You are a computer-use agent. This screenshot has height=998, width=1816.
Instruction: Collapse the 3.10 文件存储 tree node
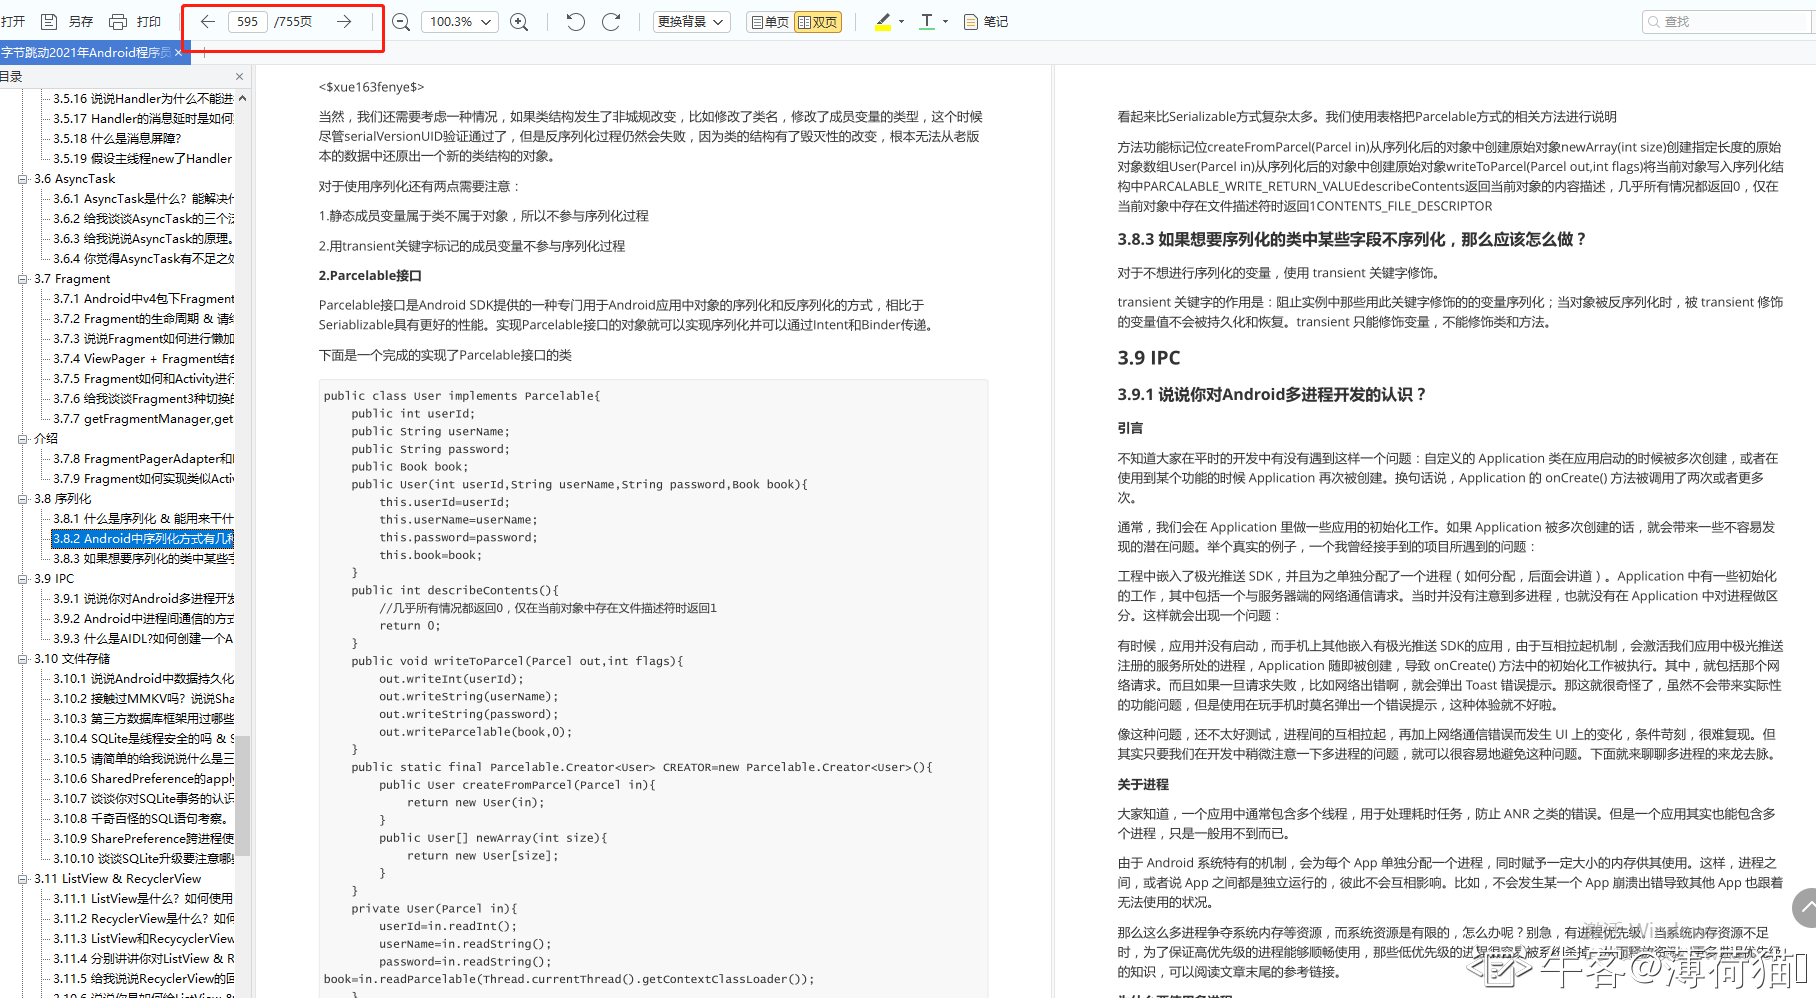22,659
